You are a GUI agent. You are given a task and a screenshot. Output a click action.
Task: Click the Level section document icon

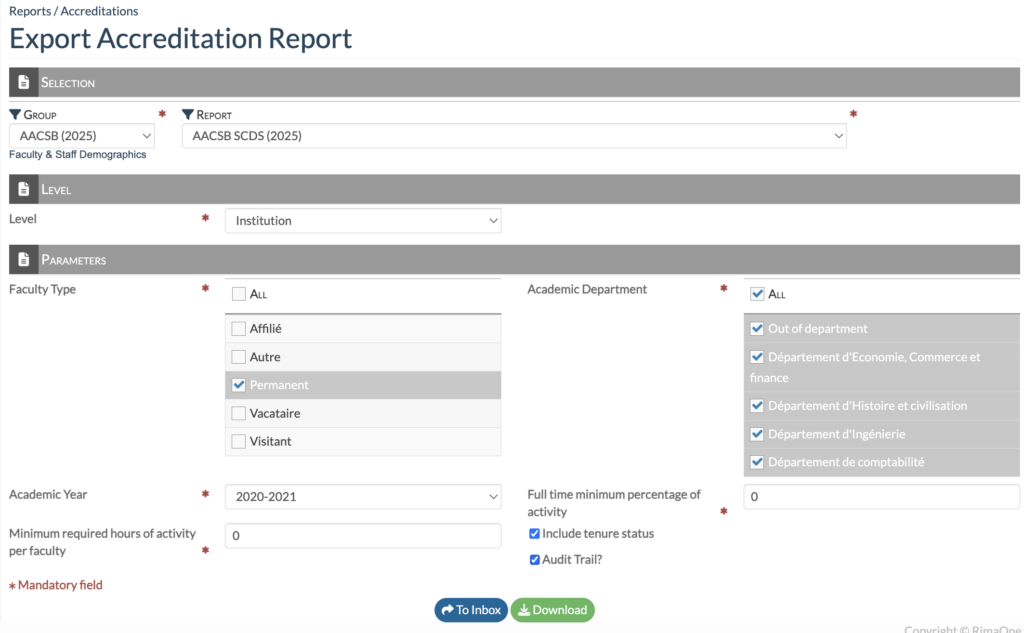[x=24, y=189]
